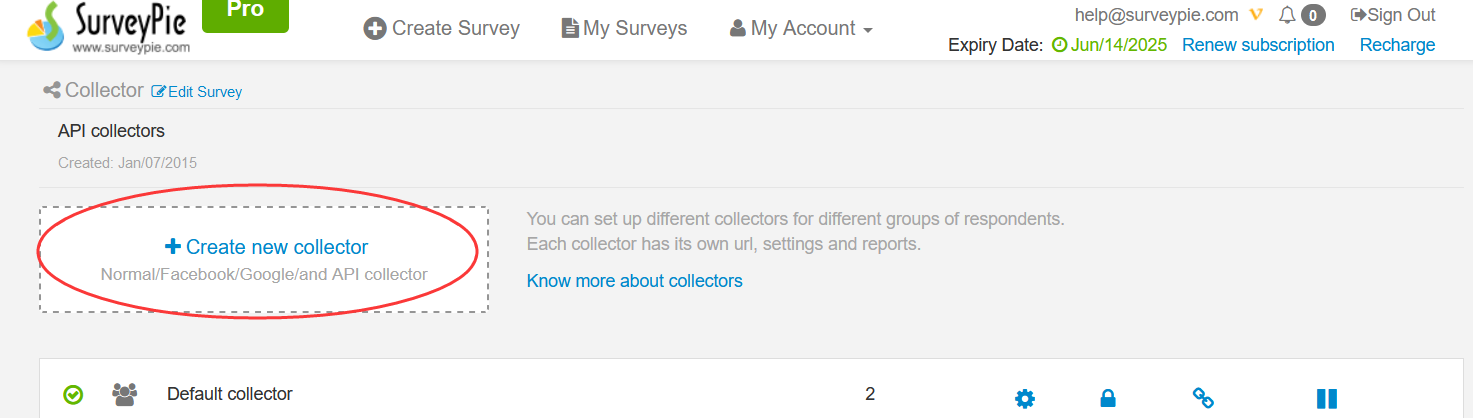Open notifications bell

[1287, 15]
